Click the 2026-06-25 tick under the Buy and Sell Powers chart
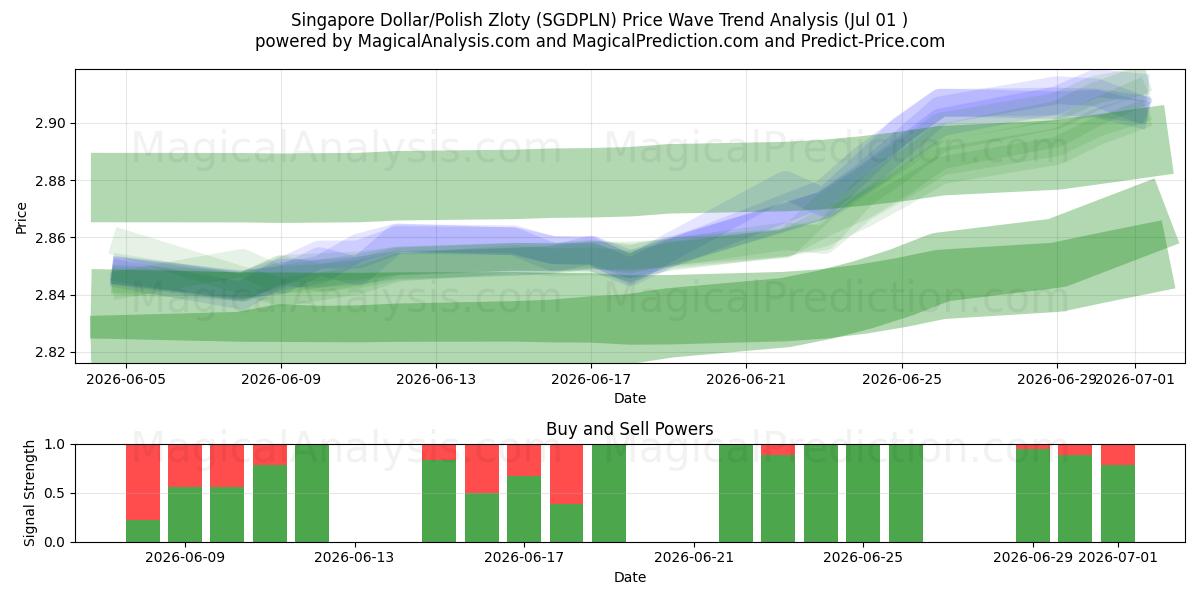The height and width of the screenshot is (600, 1200). coord(863,558)
